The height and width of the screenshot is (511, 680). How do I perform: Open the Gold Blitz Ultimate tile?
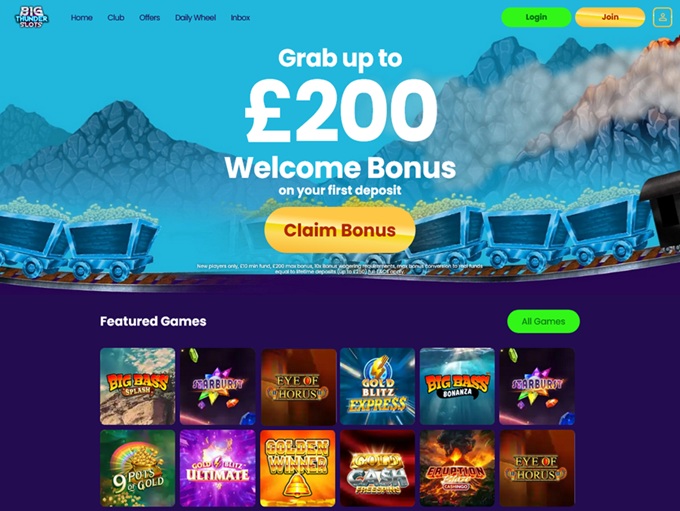coord(217,468)
